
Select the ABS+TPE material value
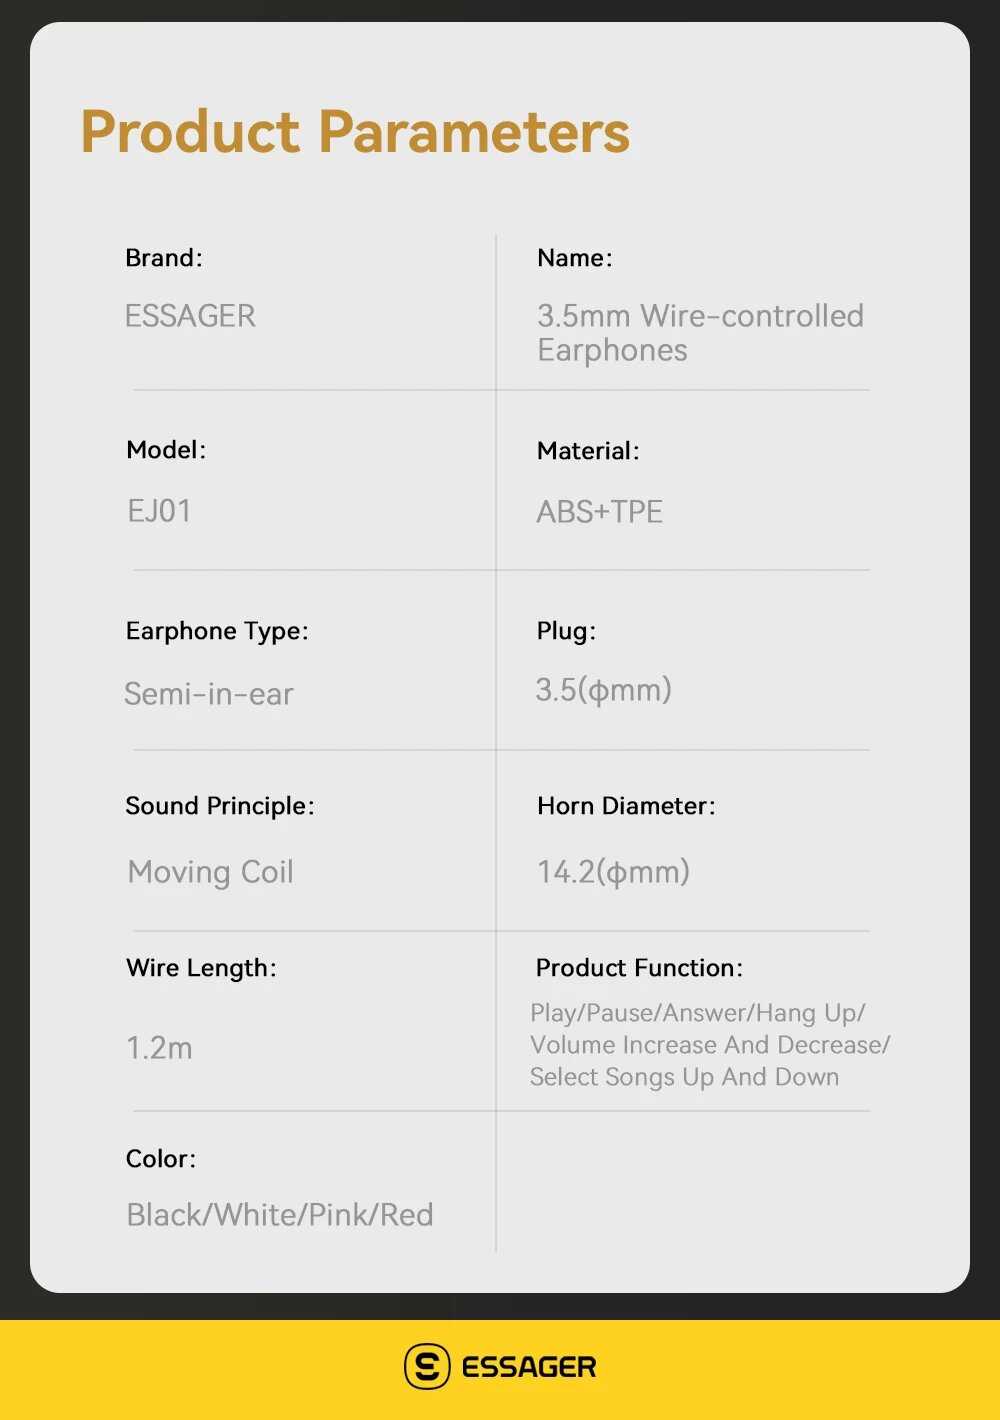599,512
